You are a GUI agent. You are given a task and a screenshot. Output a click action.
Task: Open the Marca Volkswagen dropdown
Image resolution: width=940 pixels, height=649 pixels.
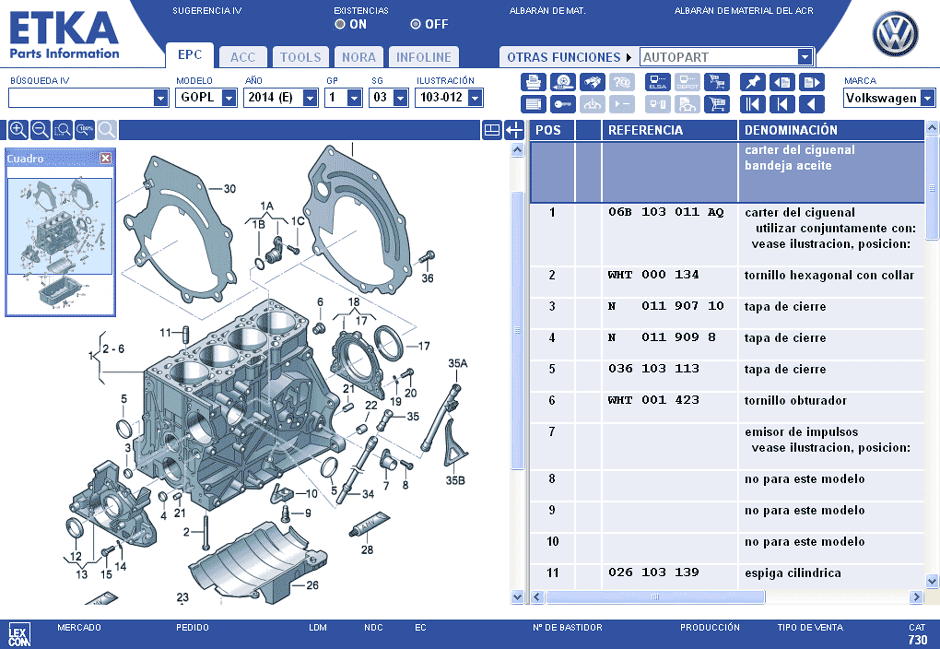[927, 98]
